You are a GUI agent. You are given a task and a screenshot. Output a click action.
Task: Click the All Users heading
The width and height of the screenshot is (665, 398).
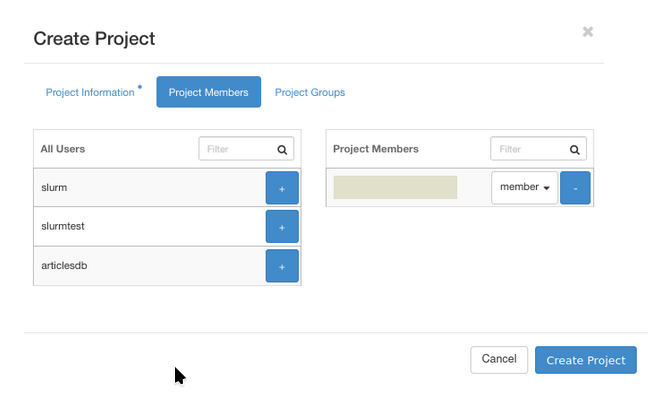point(63,149)
